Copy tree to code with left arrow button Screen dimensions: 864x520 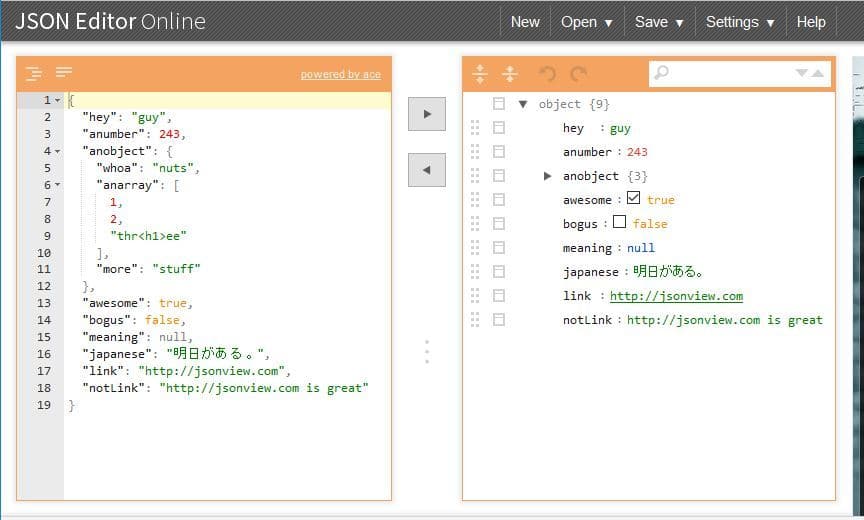(x=426, y=170)
